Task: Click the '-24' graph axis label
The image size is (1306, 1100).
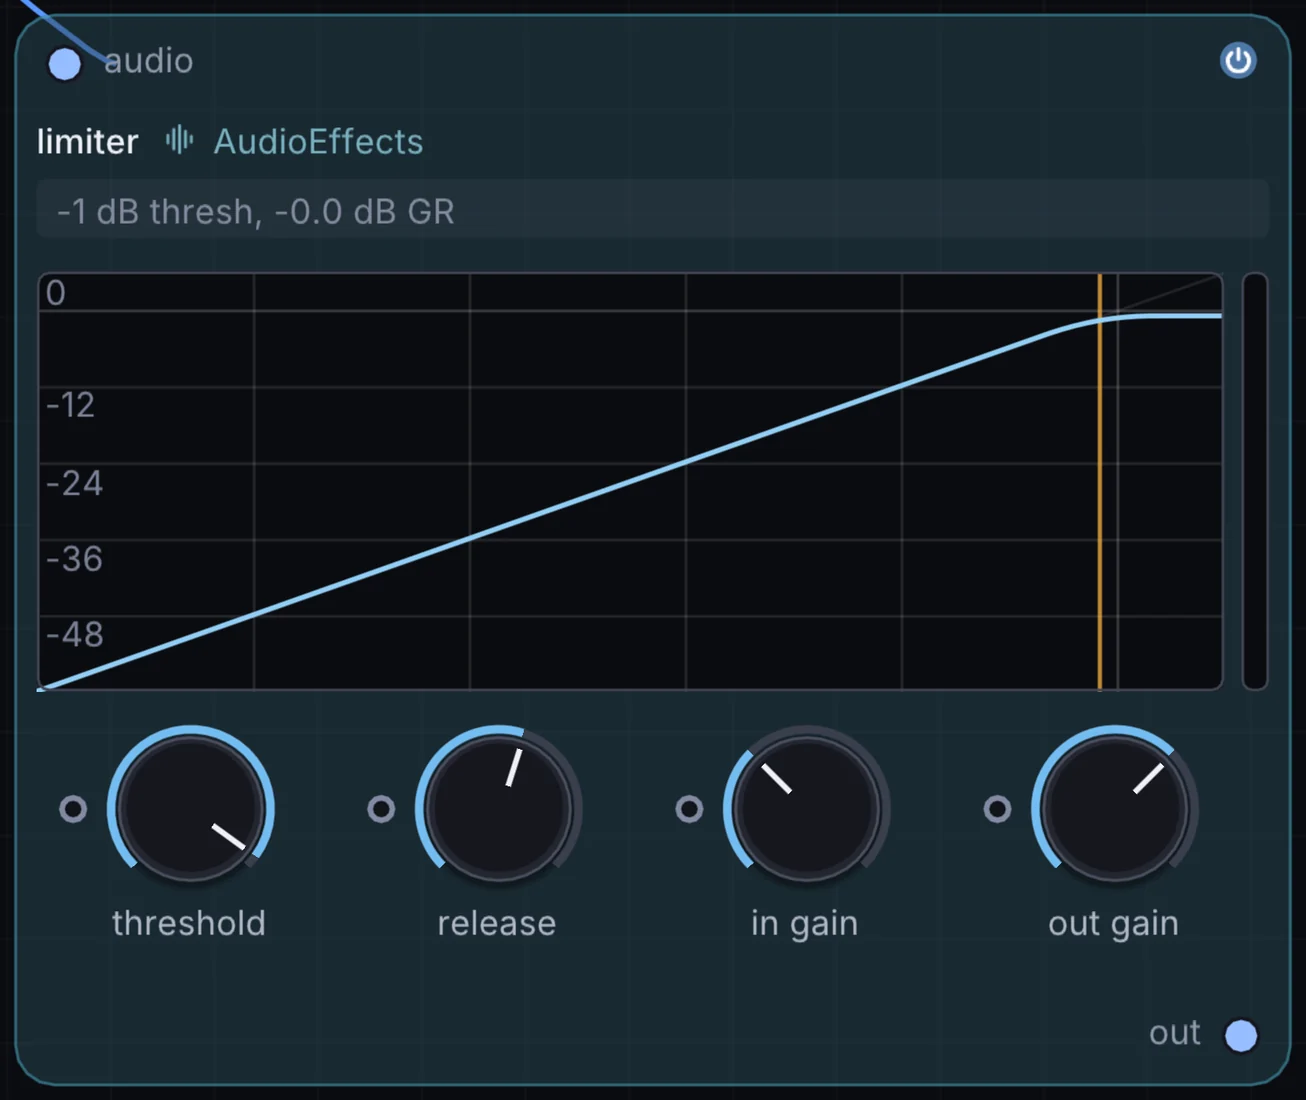Action: pos(75,483)
